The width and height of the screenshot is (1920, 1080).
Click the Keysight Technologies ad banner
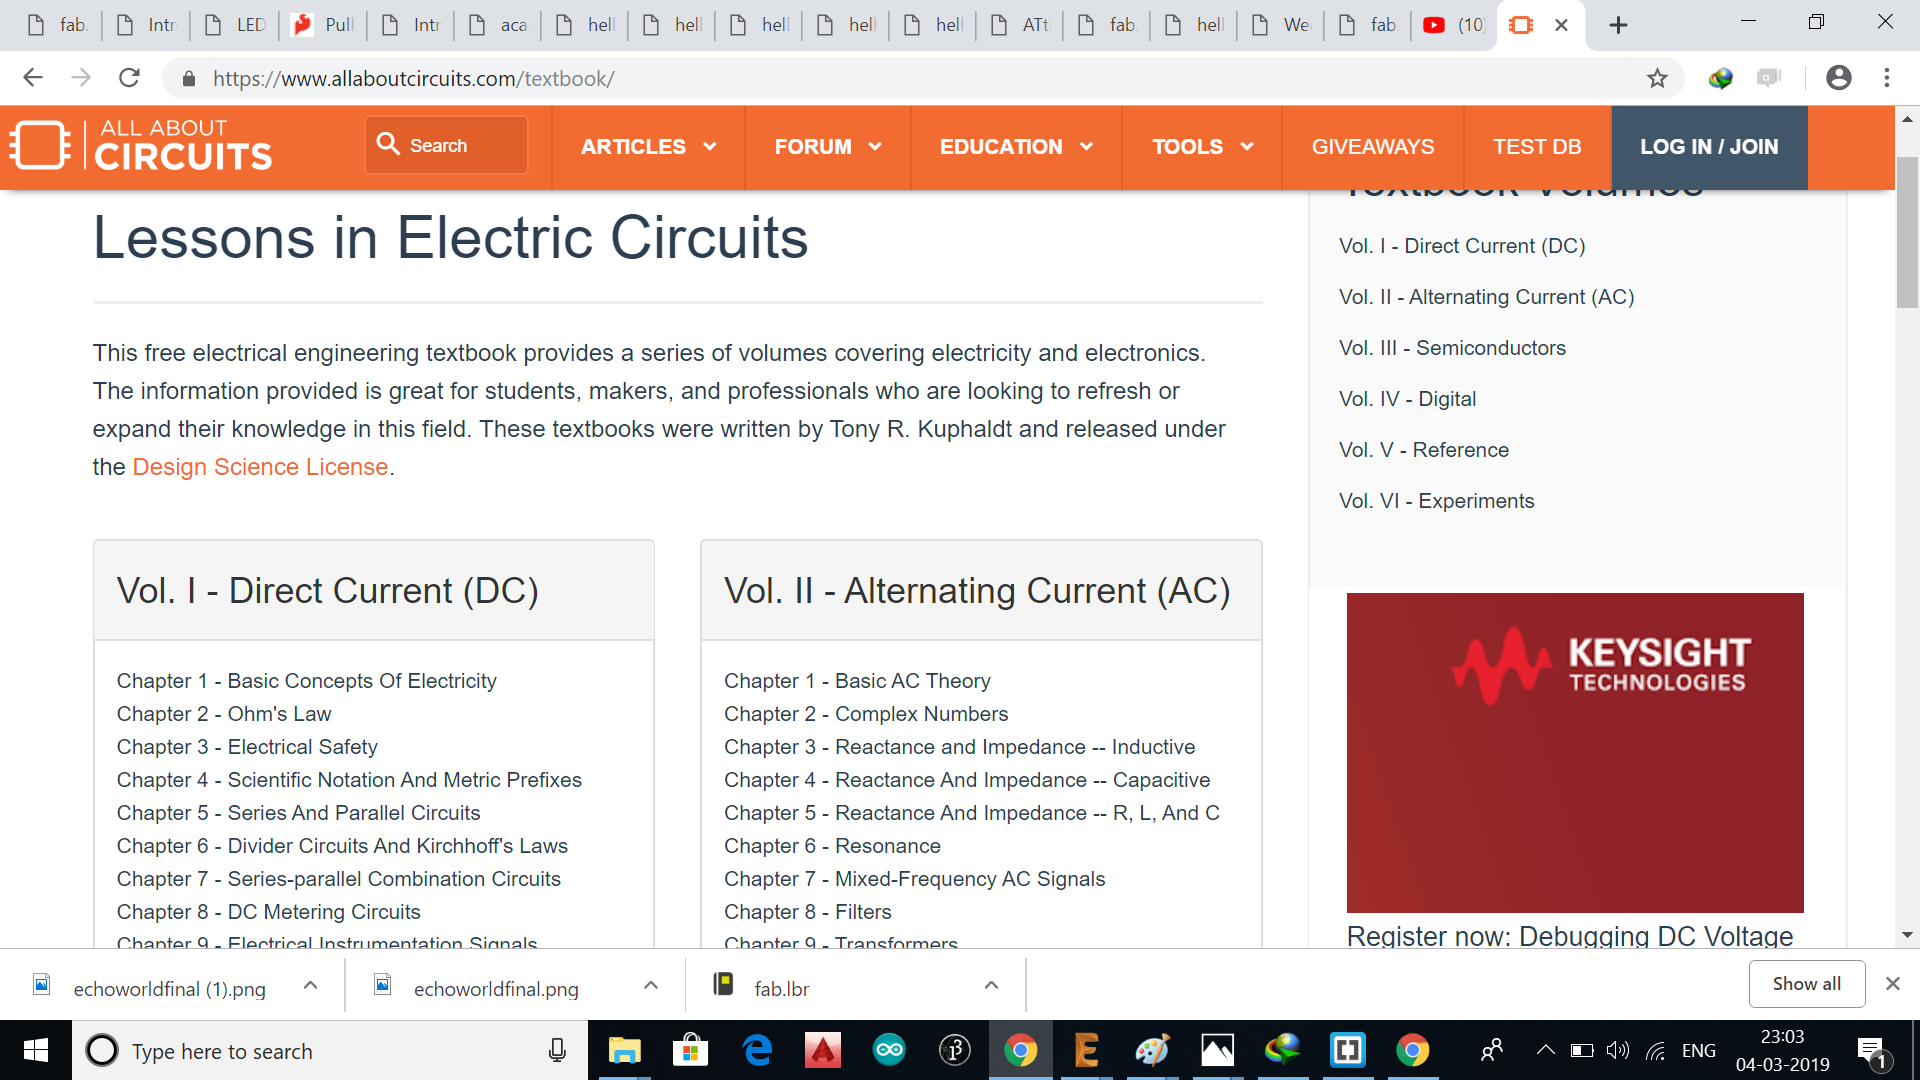pos(1574,752)
